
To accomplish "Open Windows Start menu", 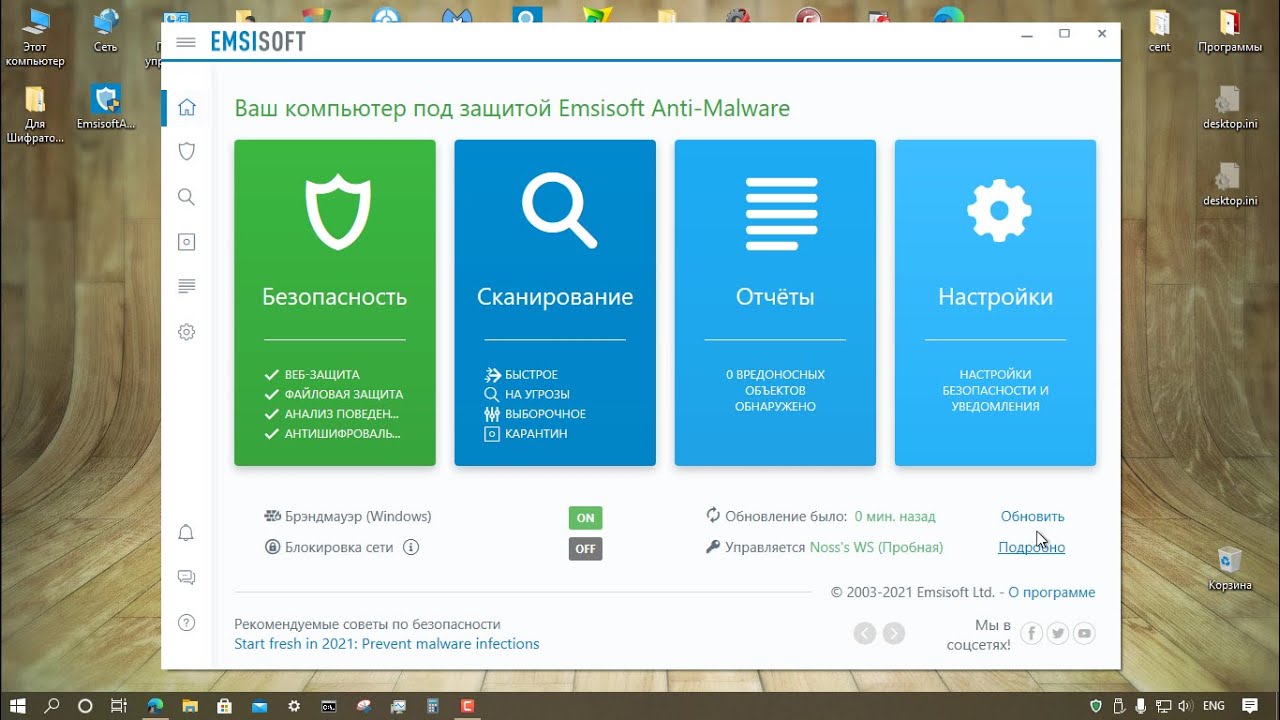I will tap(18, 706).
